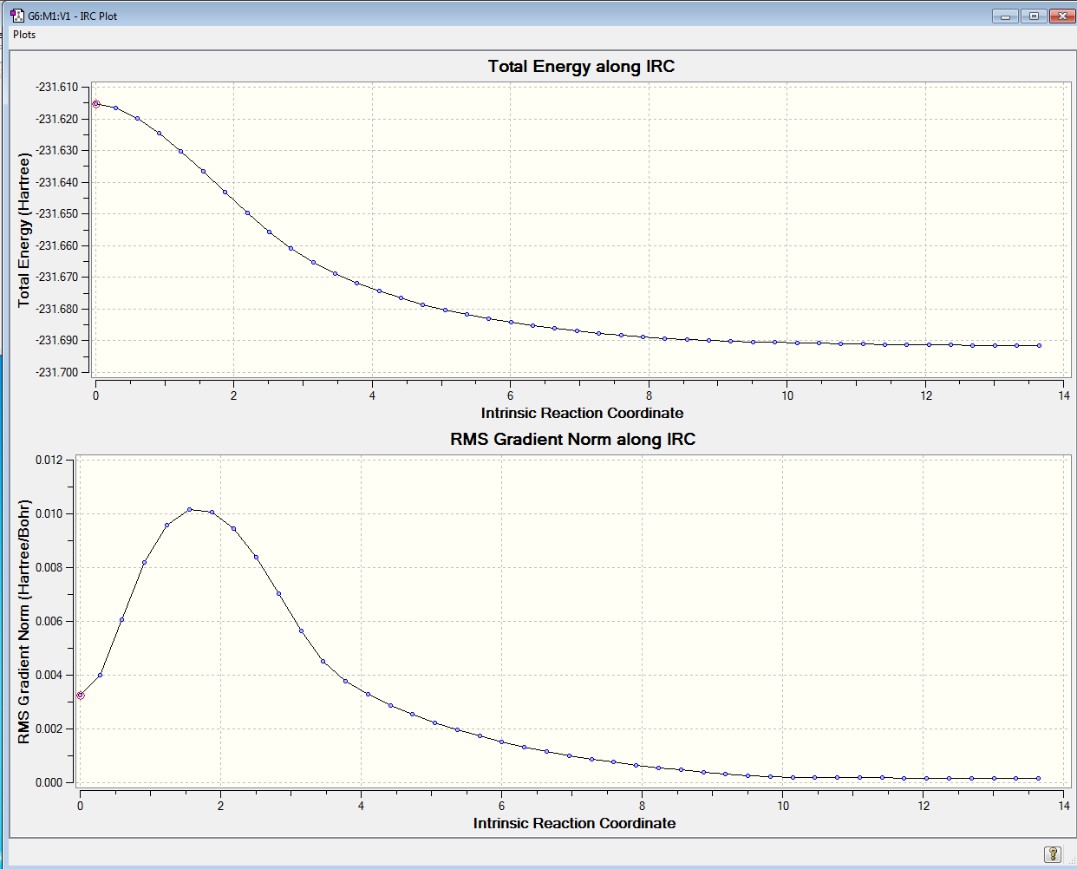
Task: Click the IRC Plot window title bar icon
Action: coord(17,15)
